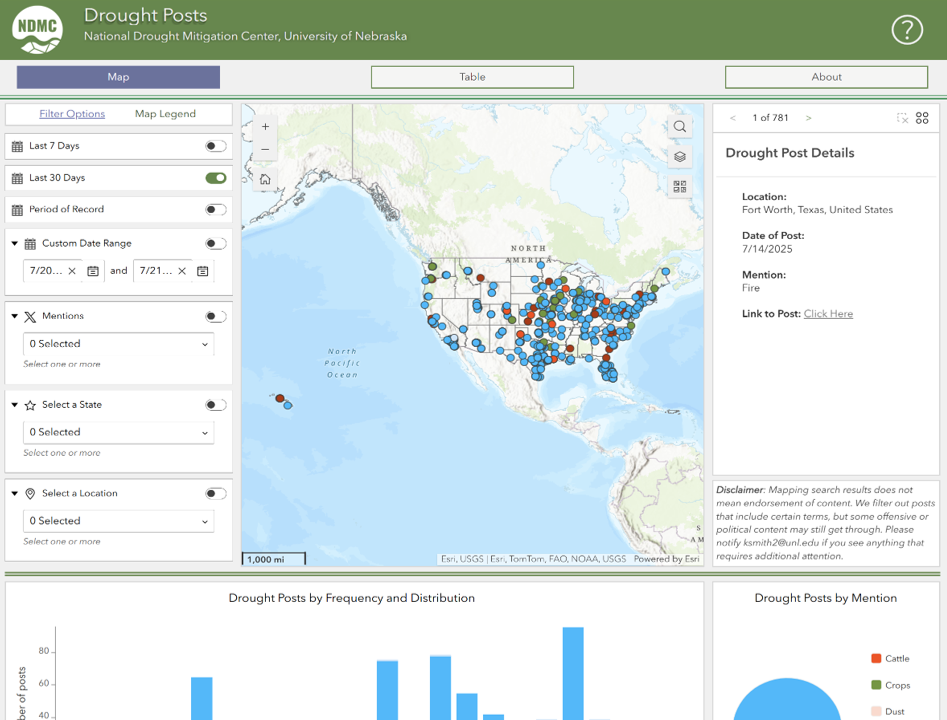The width and height of the screenshot is (947, 720).
Task: Show the Filter Options tab
Action: pos(72,114)
